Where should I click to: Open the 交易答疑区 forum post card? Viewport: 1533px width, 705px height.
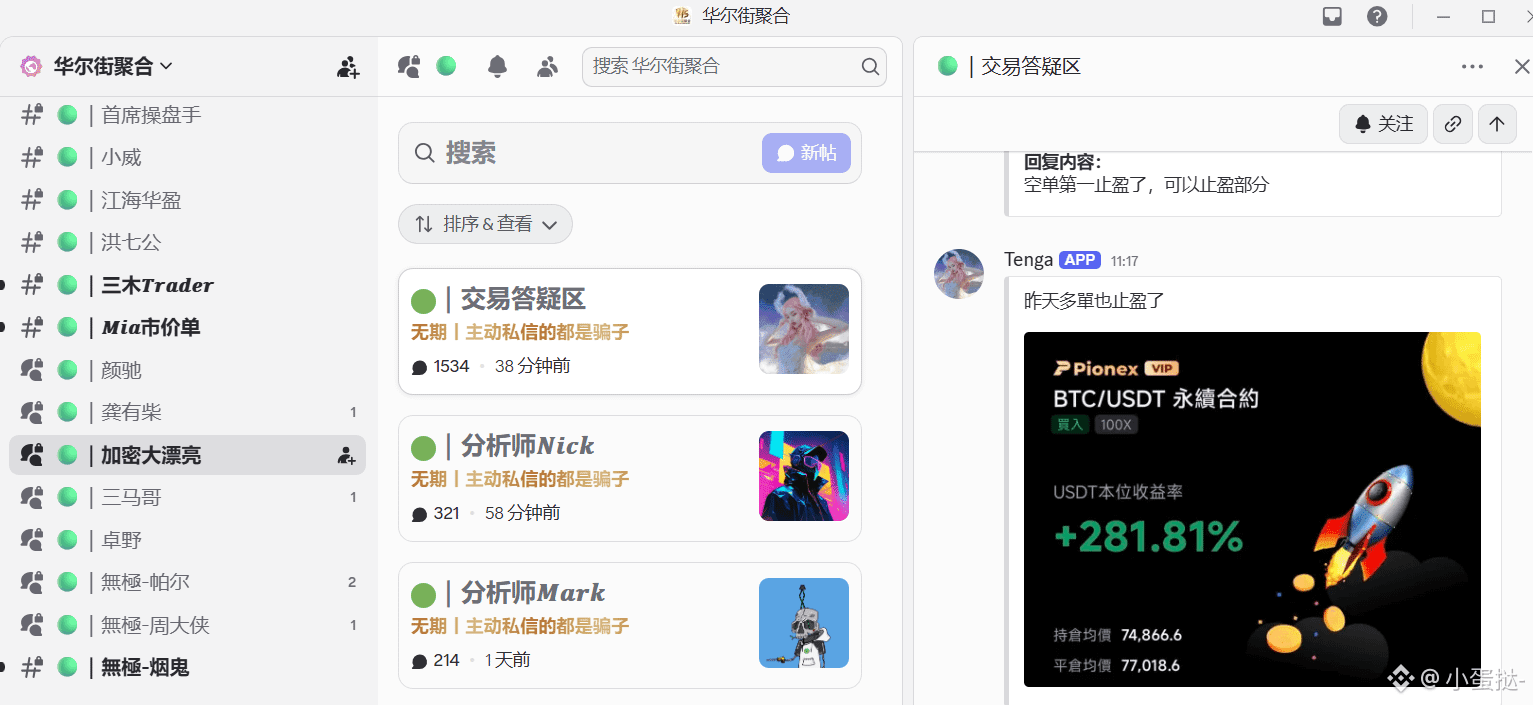pyautogui.click(x=630, y=331)
